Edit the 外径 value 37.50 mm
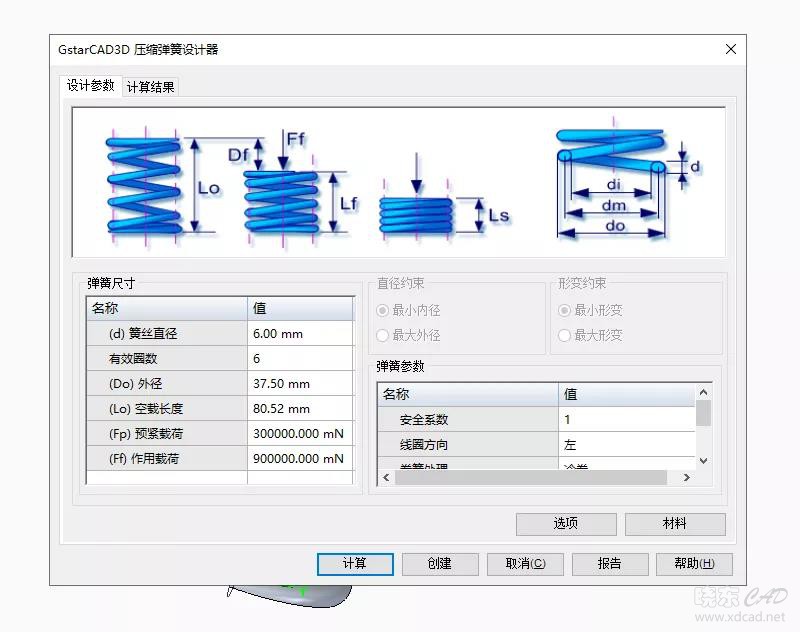The width and height of the screenshot is (800, 632). 300,384
